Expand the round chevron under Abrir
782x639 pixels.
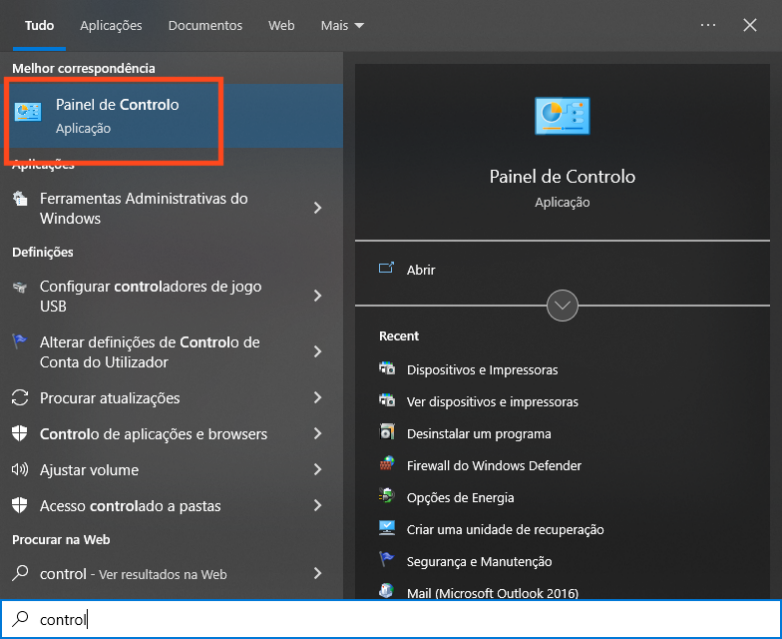(562, 305)
